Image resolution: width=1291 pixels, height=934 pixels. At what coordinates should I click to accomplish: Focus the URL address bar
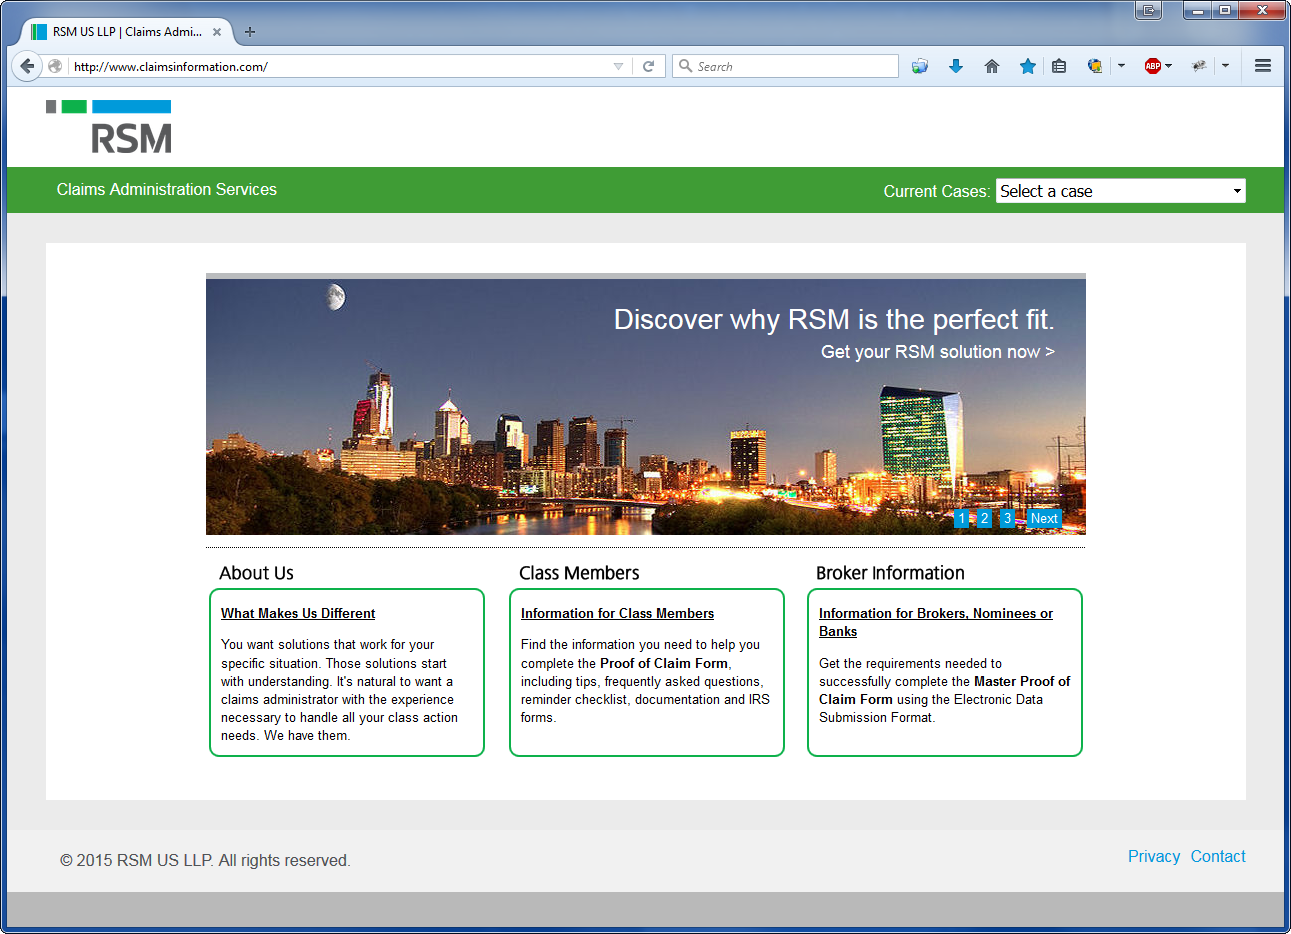pos(340,66)
